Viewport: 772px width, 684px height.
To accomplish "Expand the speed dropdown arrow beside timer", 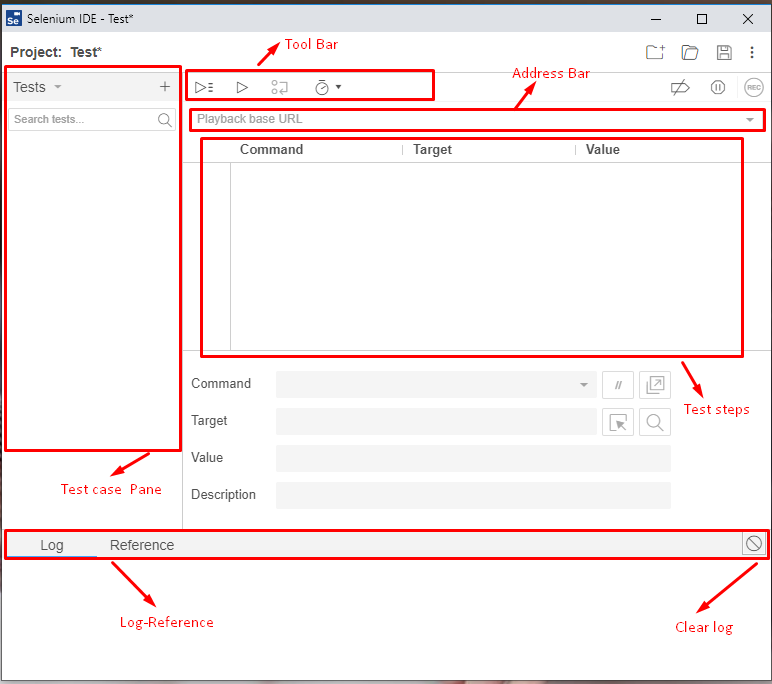I will coord(338,87).
